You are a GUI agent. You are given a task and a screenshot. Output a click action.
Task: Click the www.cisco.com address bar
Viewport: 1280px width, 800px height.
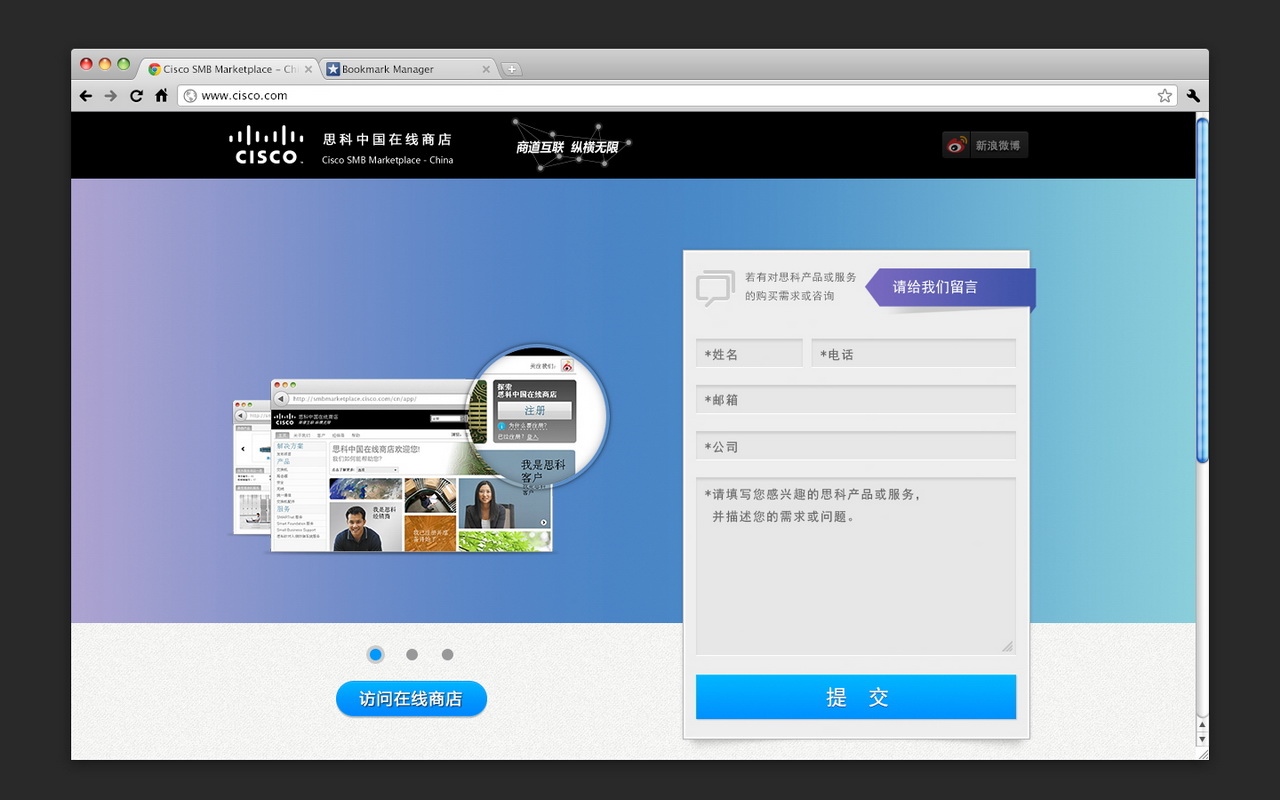click(x=678, y=96)
